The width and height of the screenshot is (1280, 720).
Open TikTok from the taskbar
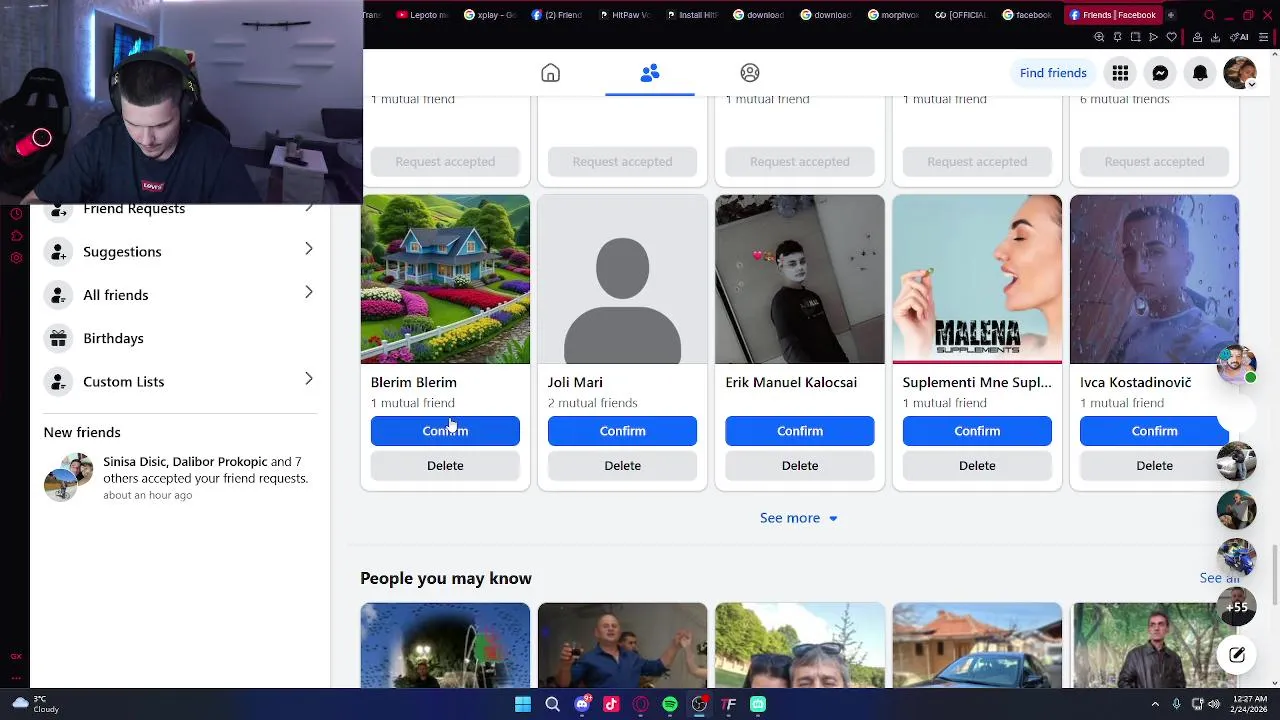tap(611, 704)
